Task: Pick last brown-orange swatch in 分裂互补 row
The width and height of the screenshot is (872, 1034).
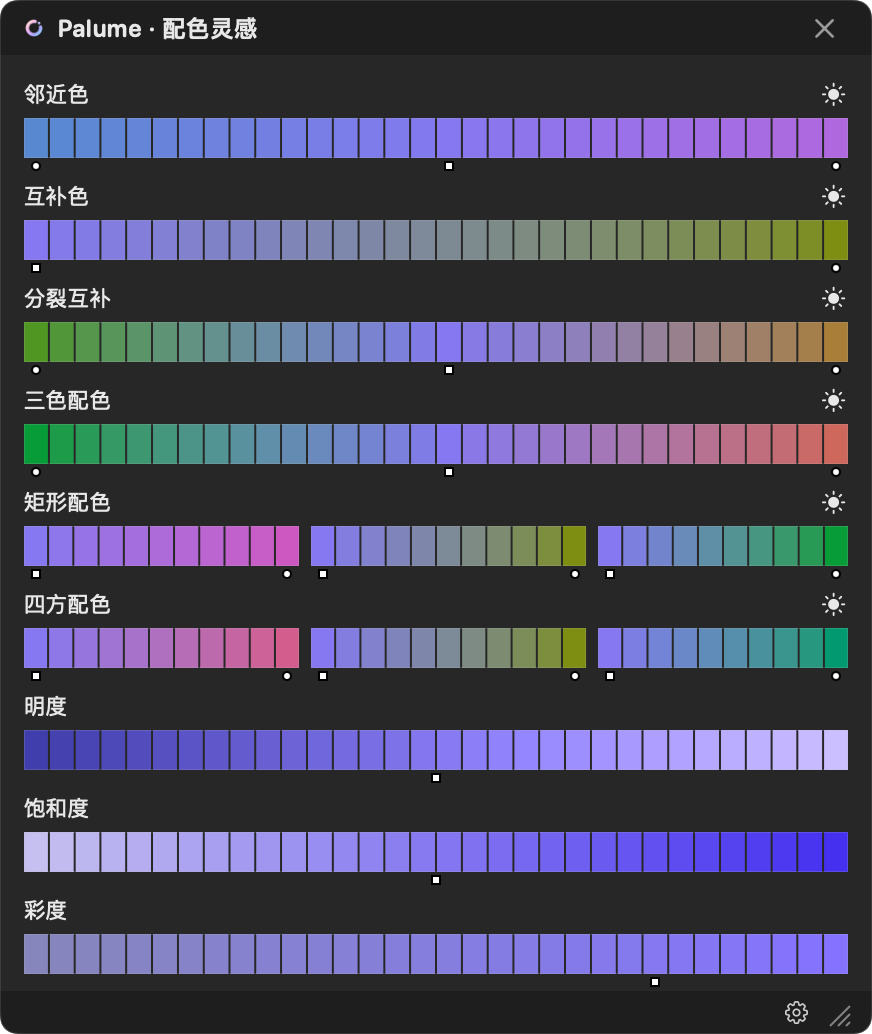Action: [836, 342]
